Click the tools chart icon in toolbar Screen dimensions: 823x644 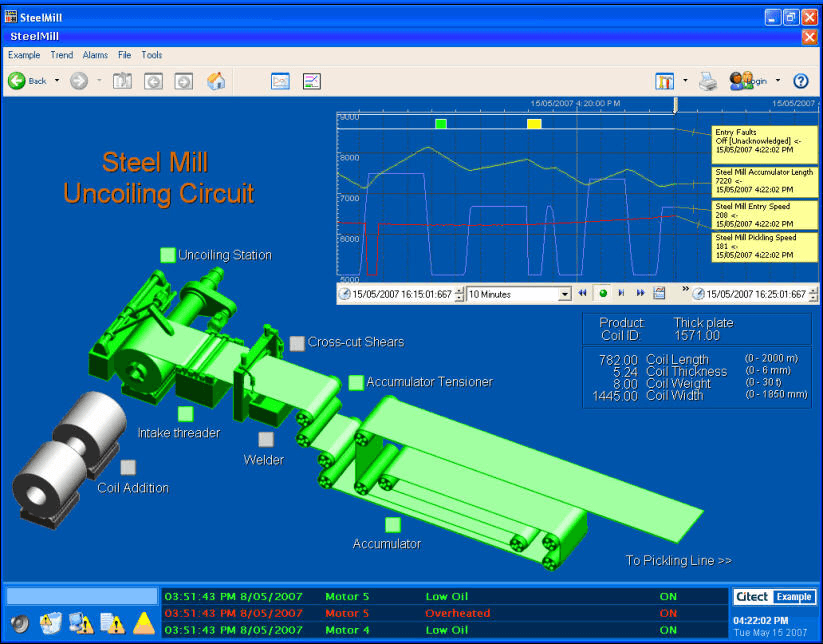[664, 81]
